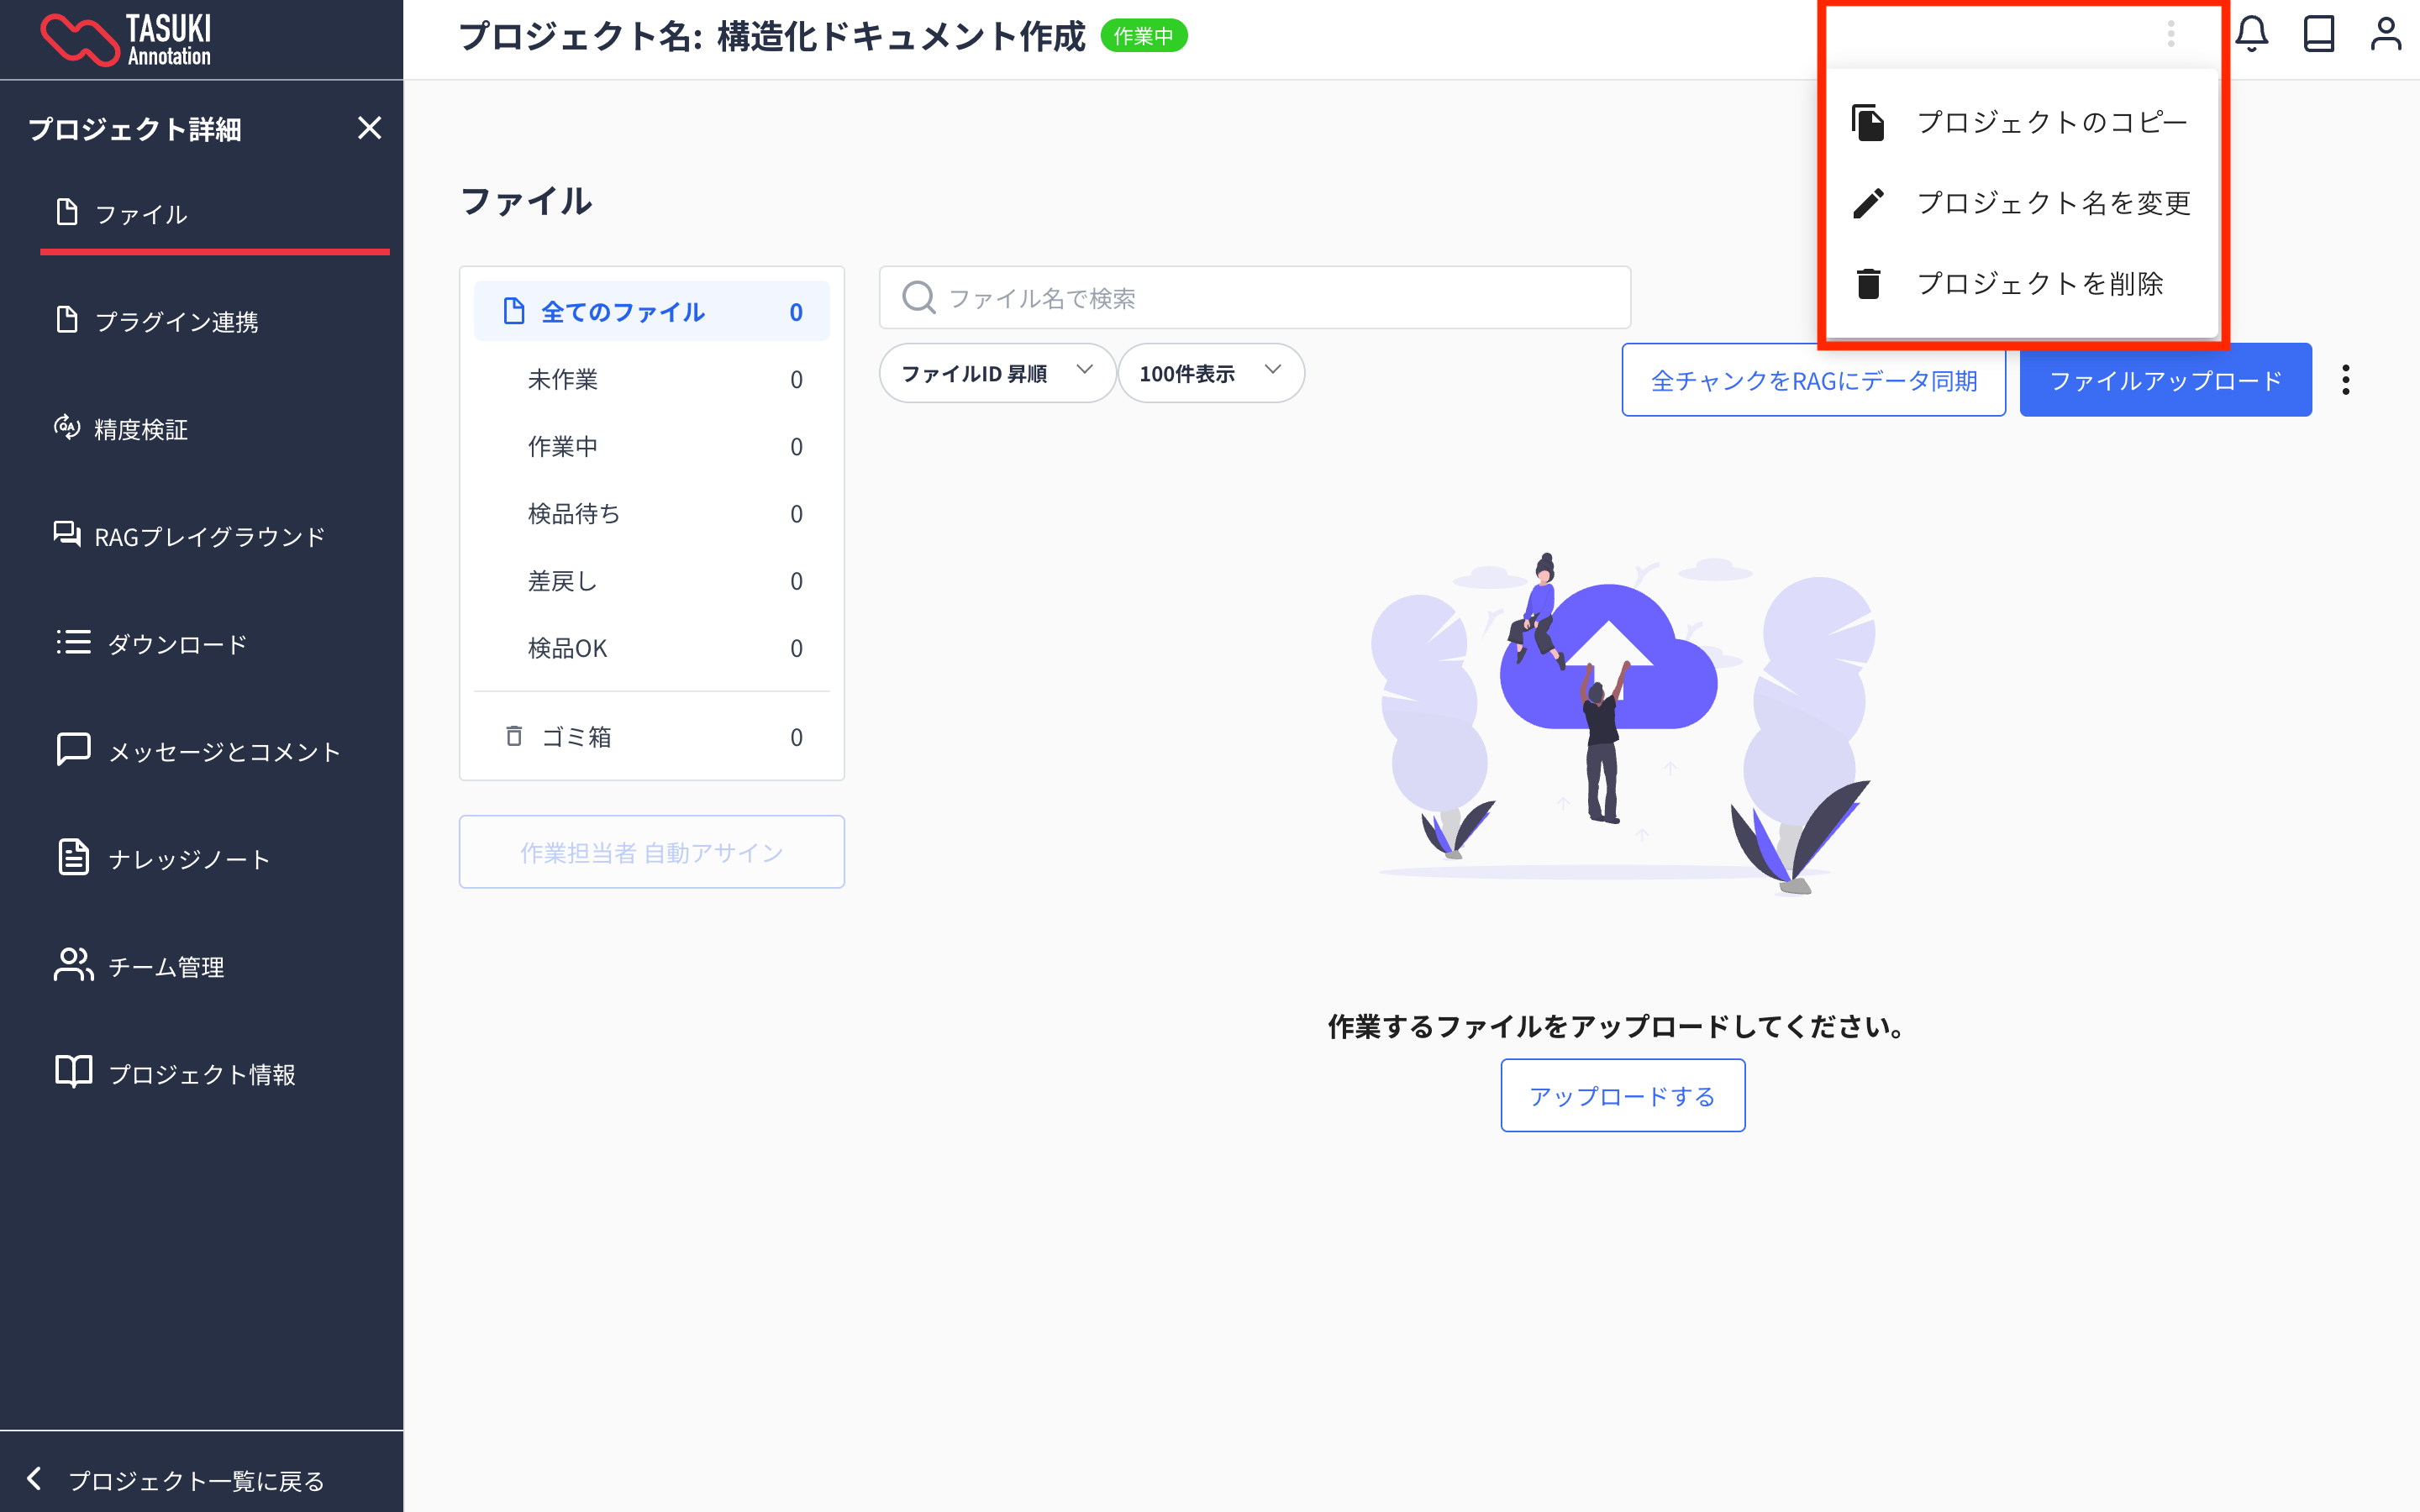Open the RAGプレイグラウンド sidebar item

pos(208,537)
